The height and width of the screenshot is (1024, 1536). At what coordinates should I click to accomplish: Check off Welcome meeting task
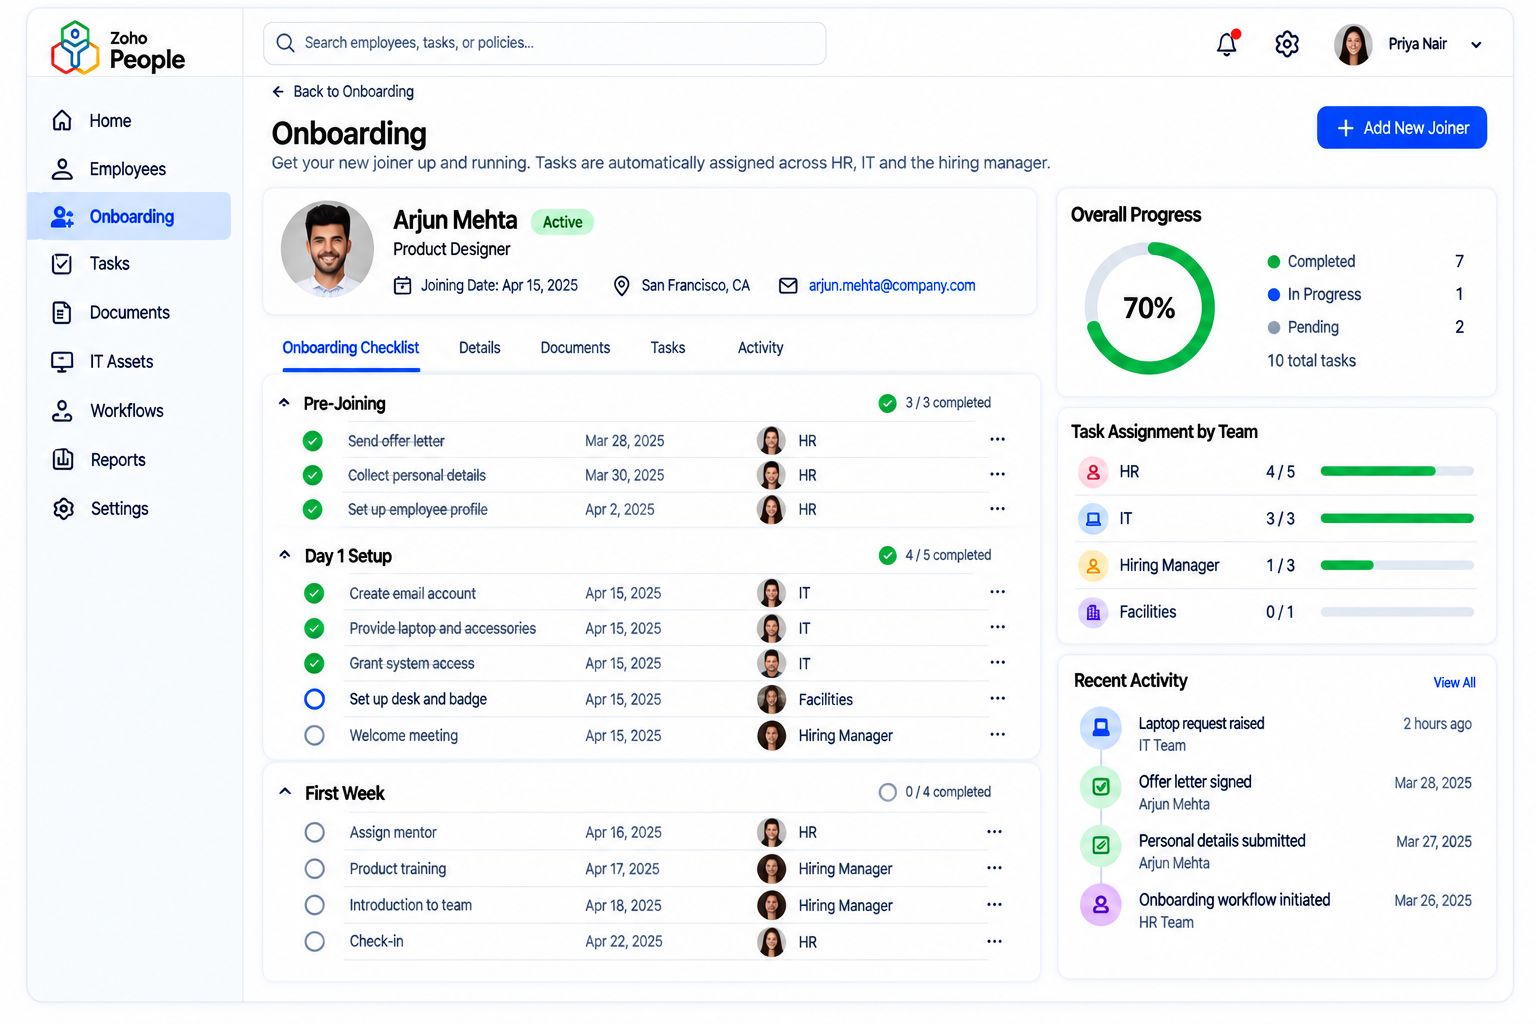[x=314, y=735]
